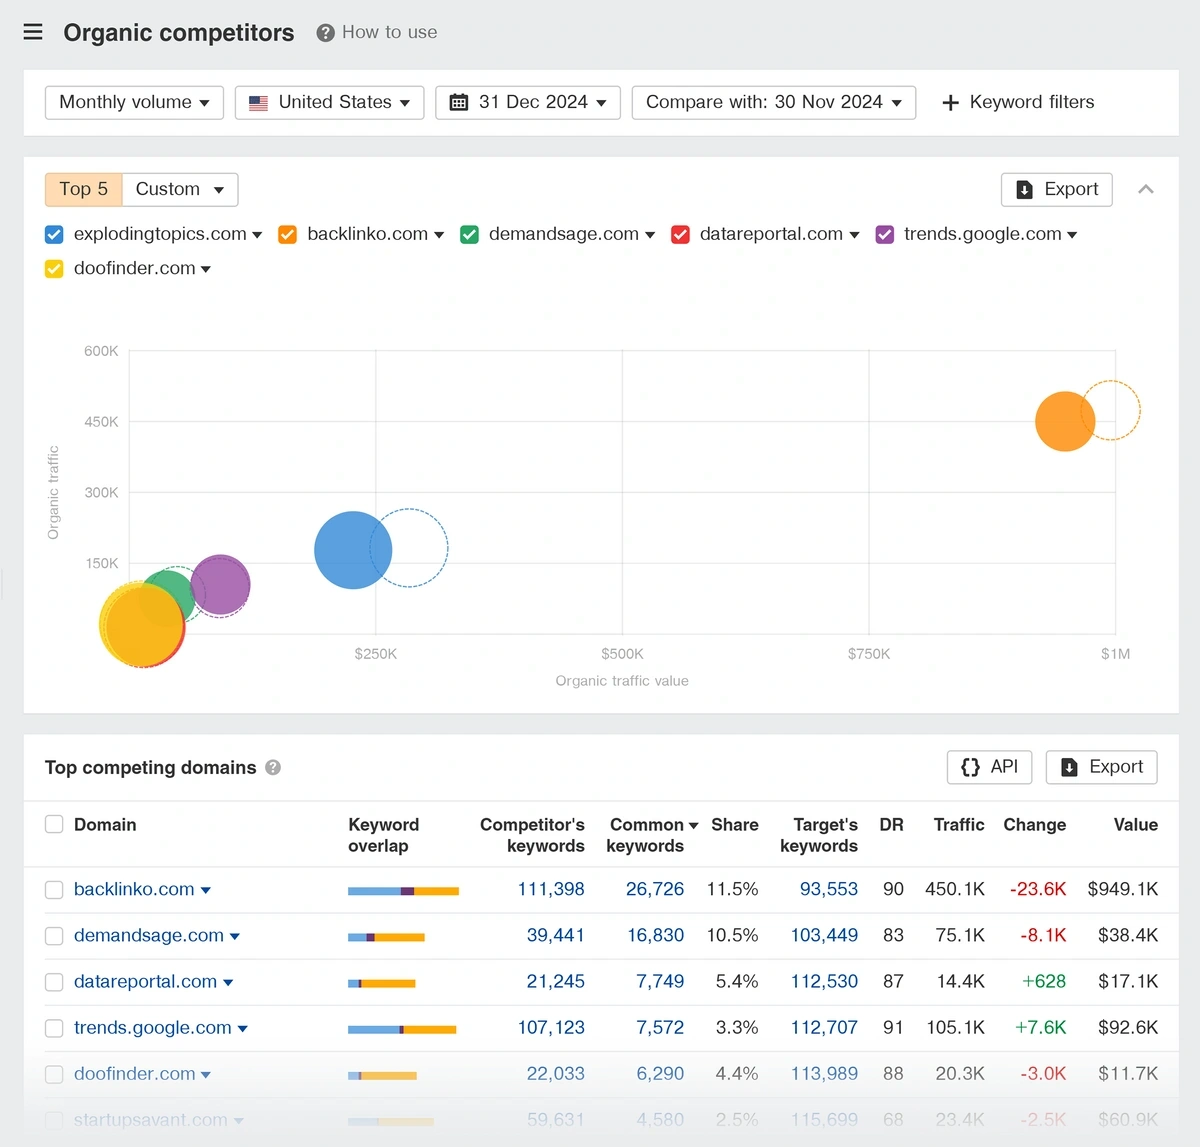Open the How to use link
1200x1147 pixels.
[389, 32]
